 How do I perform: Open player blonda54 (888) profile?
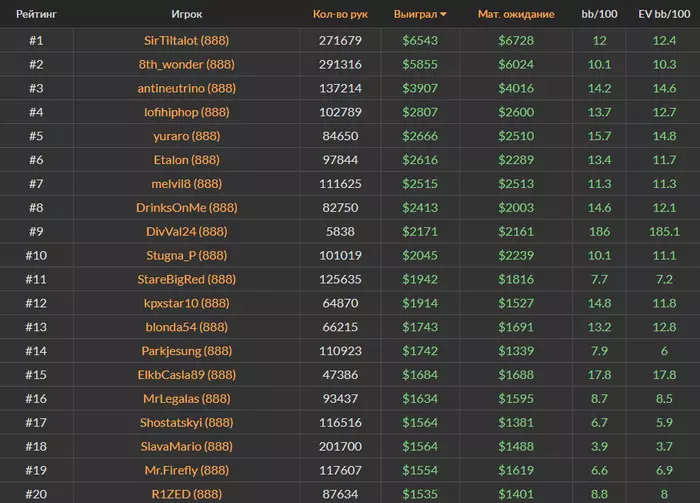187,327
